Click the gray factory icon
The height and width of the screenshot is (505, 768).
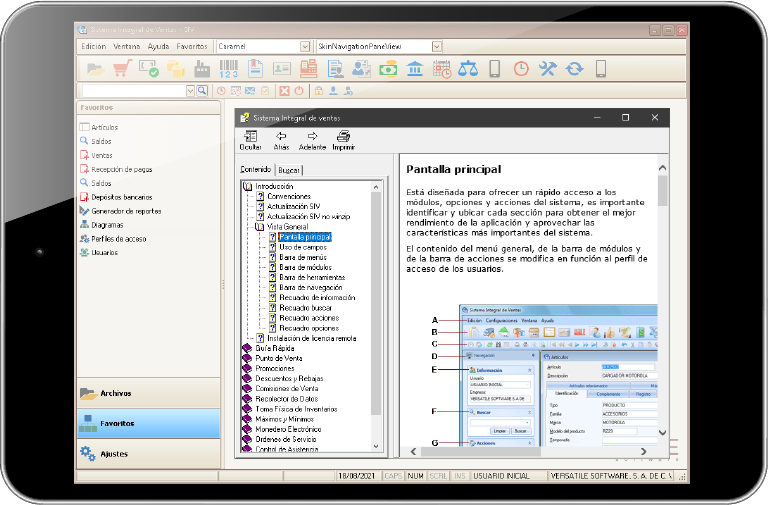pos(202,69)
